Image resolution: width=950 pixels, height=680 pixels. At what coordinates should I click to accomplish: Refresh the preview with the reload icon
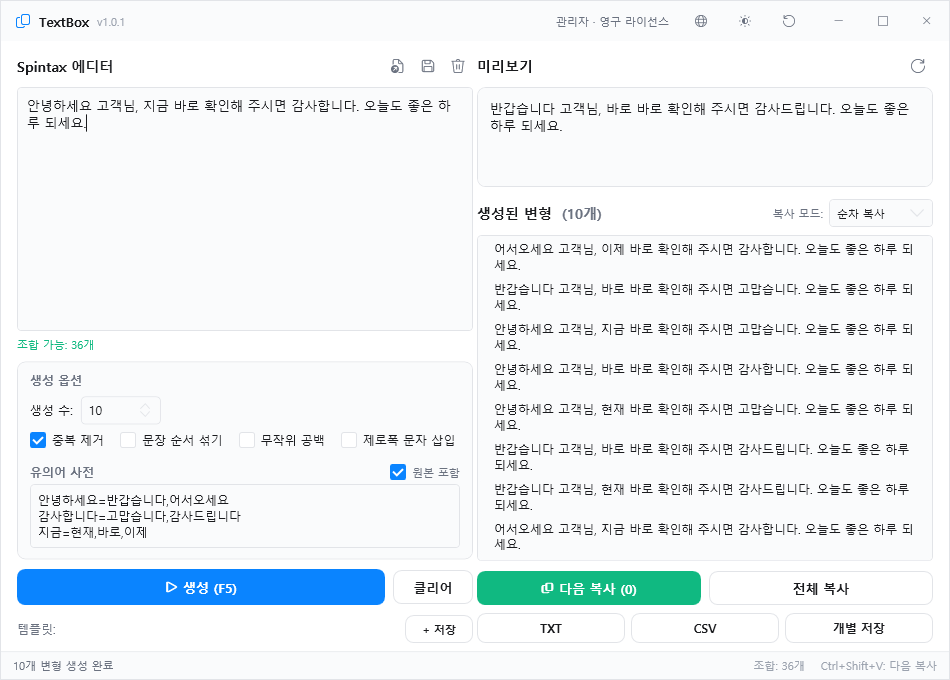(918, 66)
